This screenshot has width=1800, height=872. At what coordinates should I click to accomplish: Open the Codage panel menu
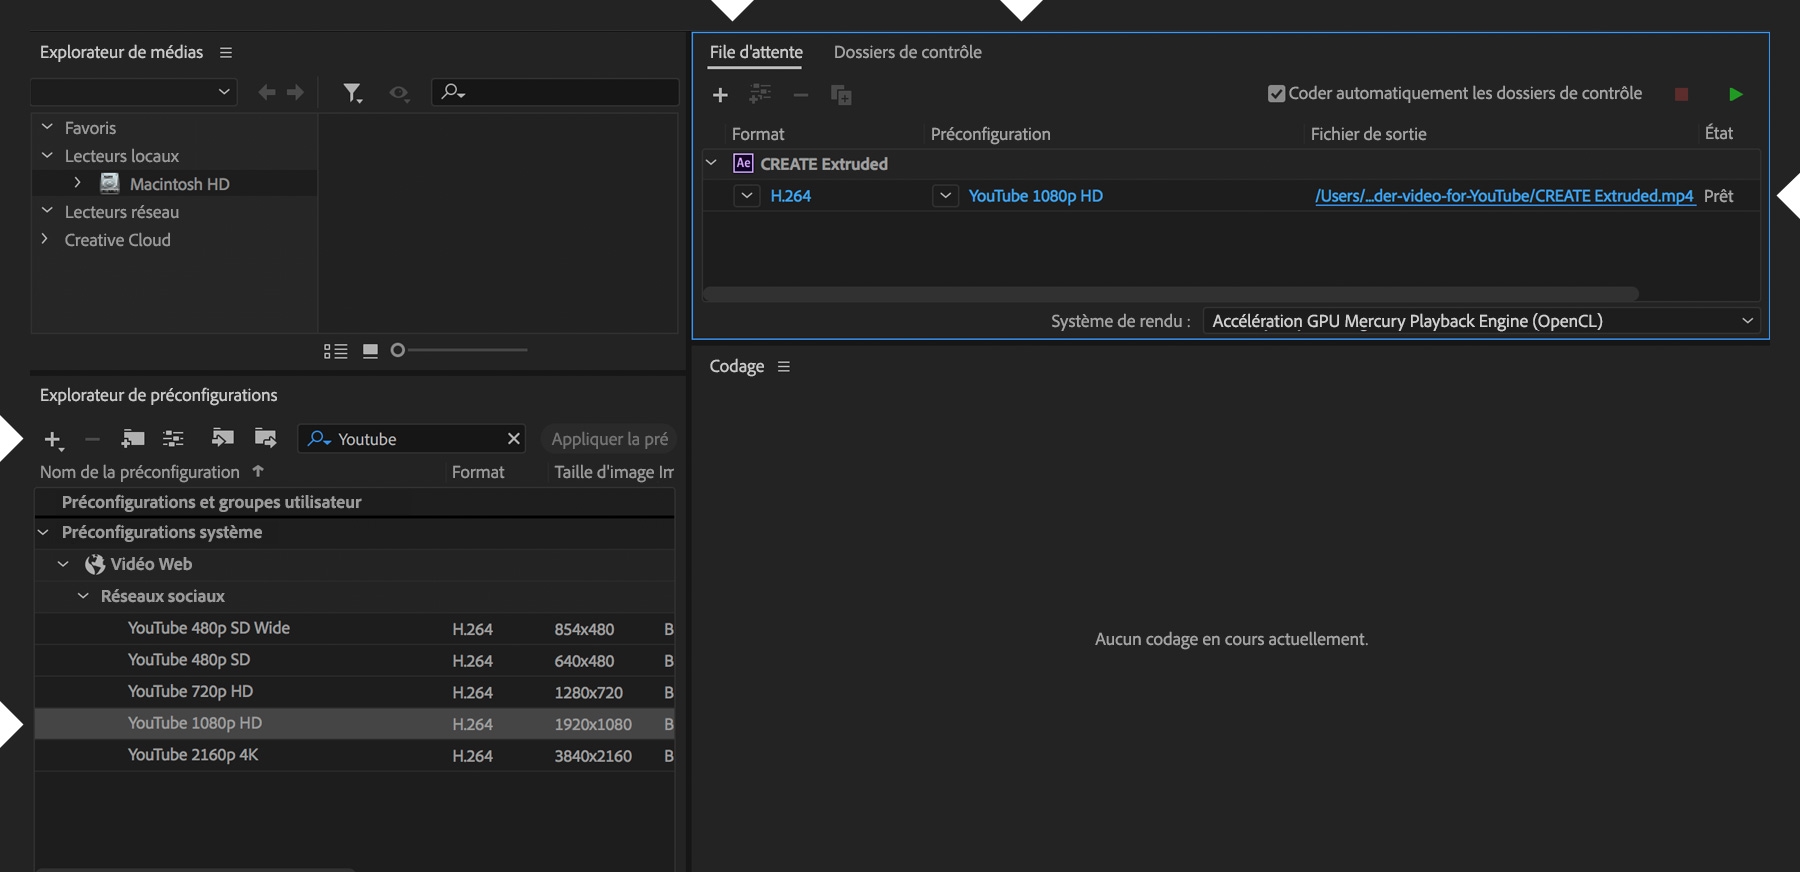[x=784, y=367]
